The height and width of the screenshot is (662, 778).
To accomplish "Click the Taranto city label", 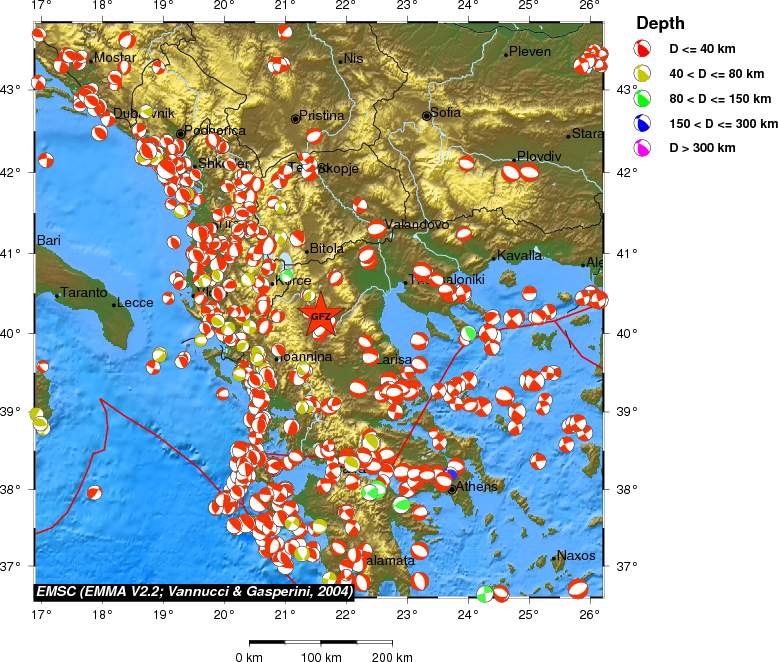I will tap(84, 293).
